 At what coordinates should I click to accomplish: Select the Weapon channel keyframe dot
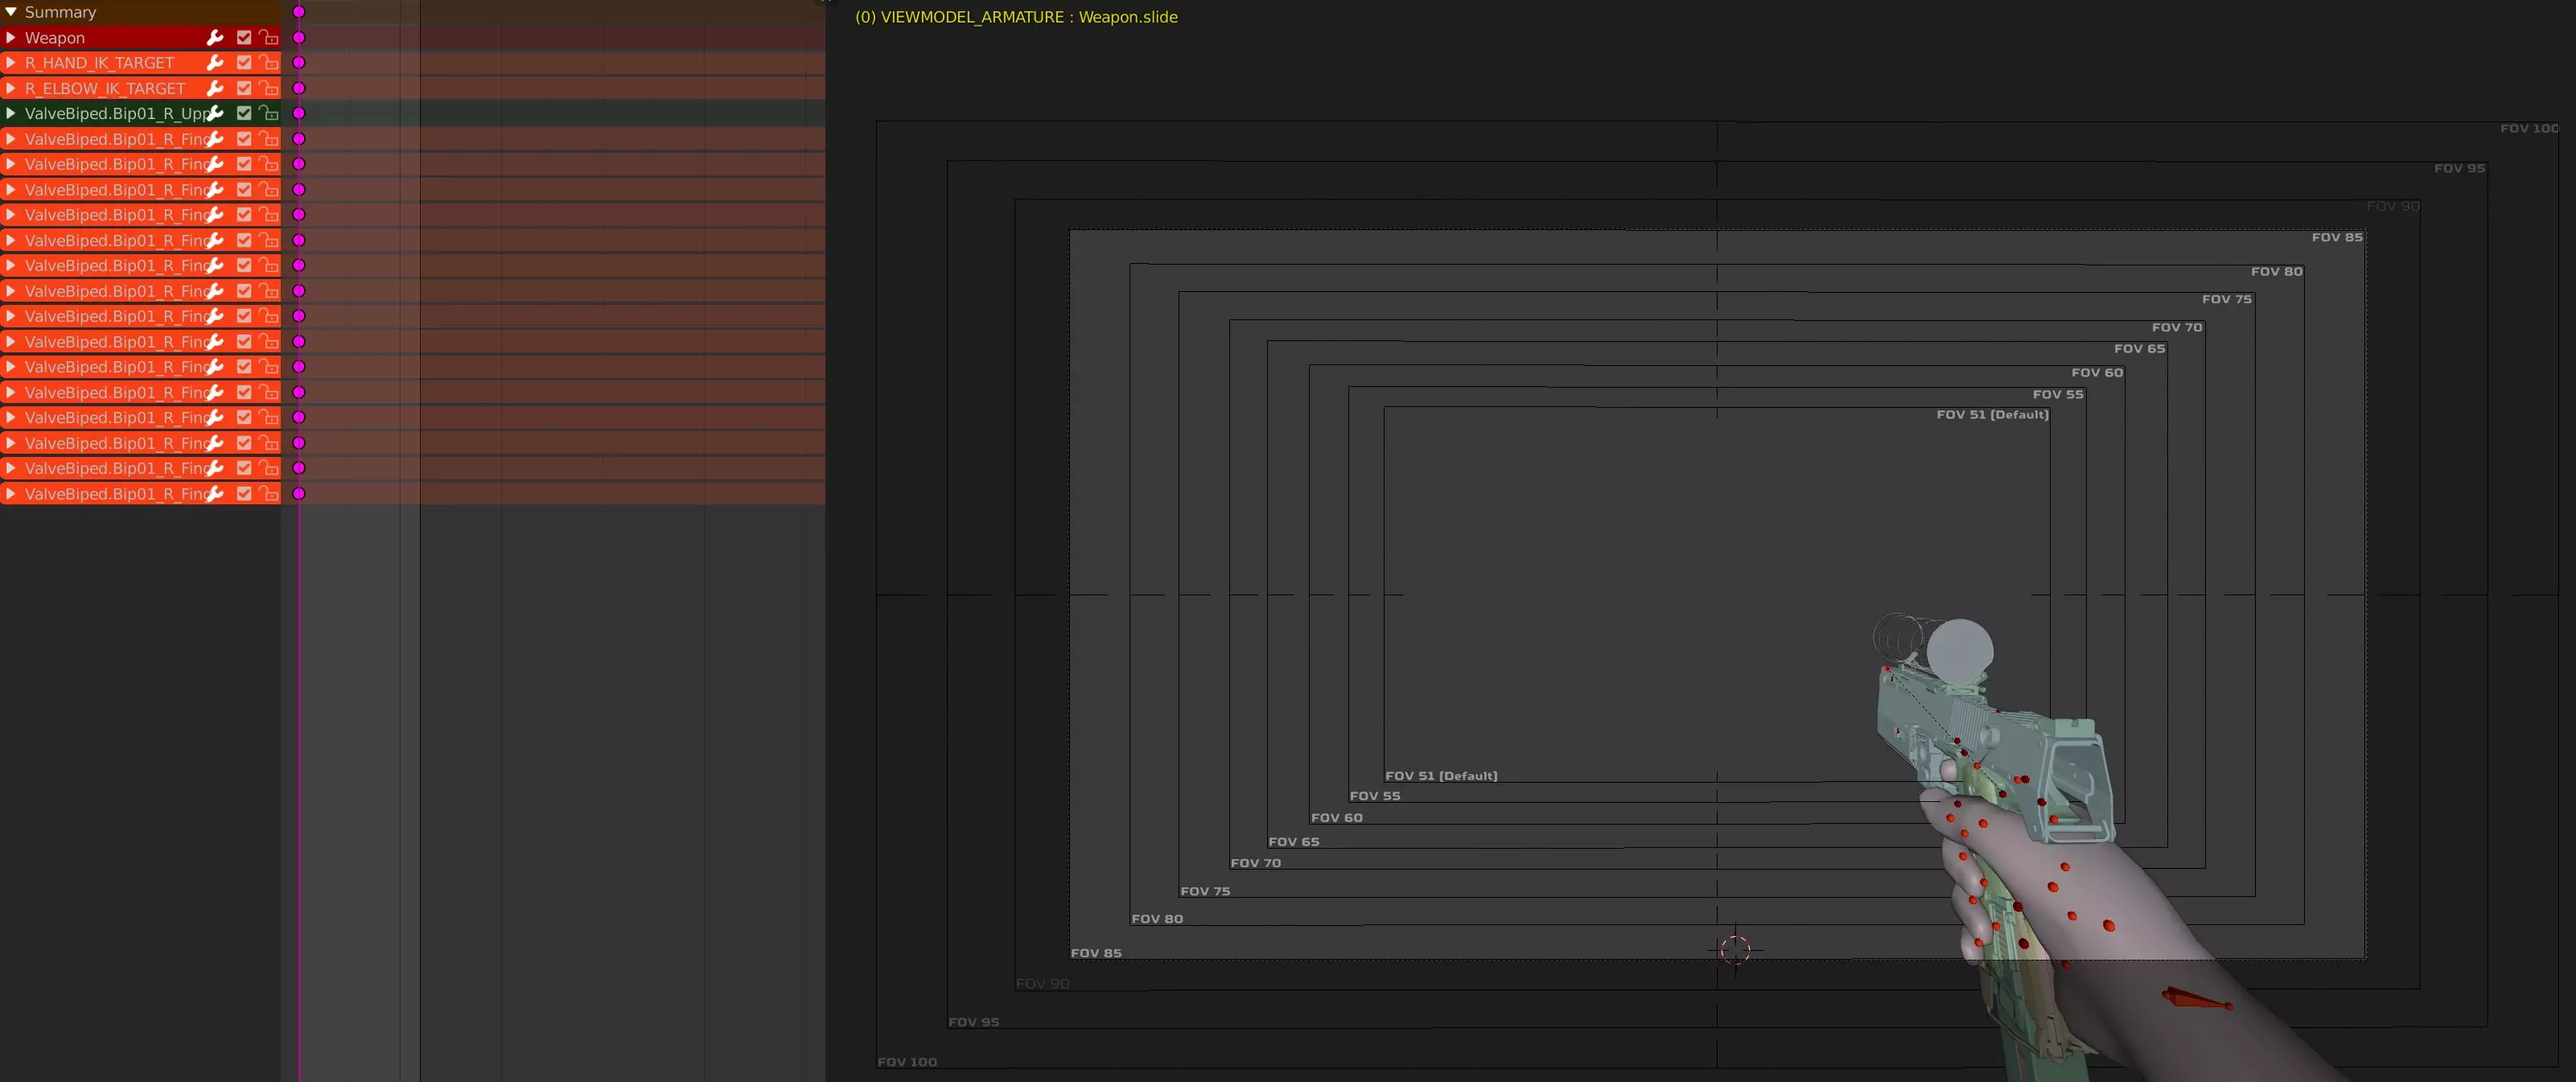[298, 37]
